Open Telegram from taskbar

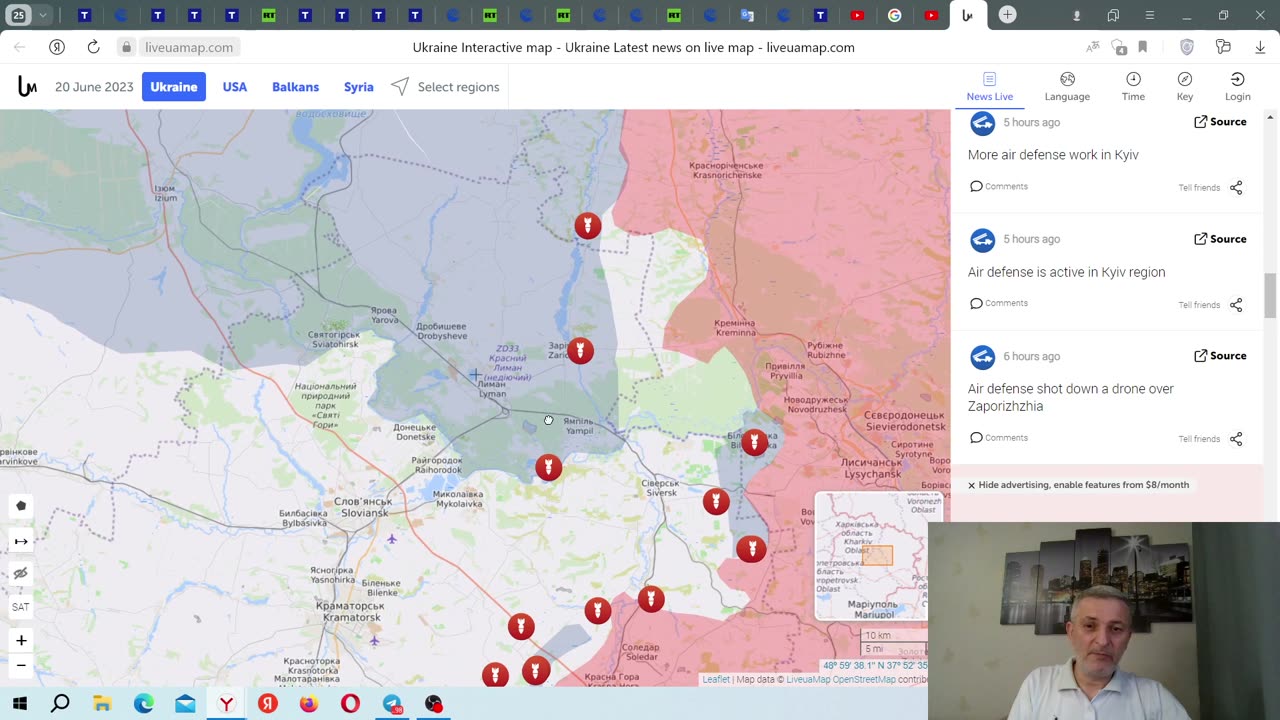392,704
